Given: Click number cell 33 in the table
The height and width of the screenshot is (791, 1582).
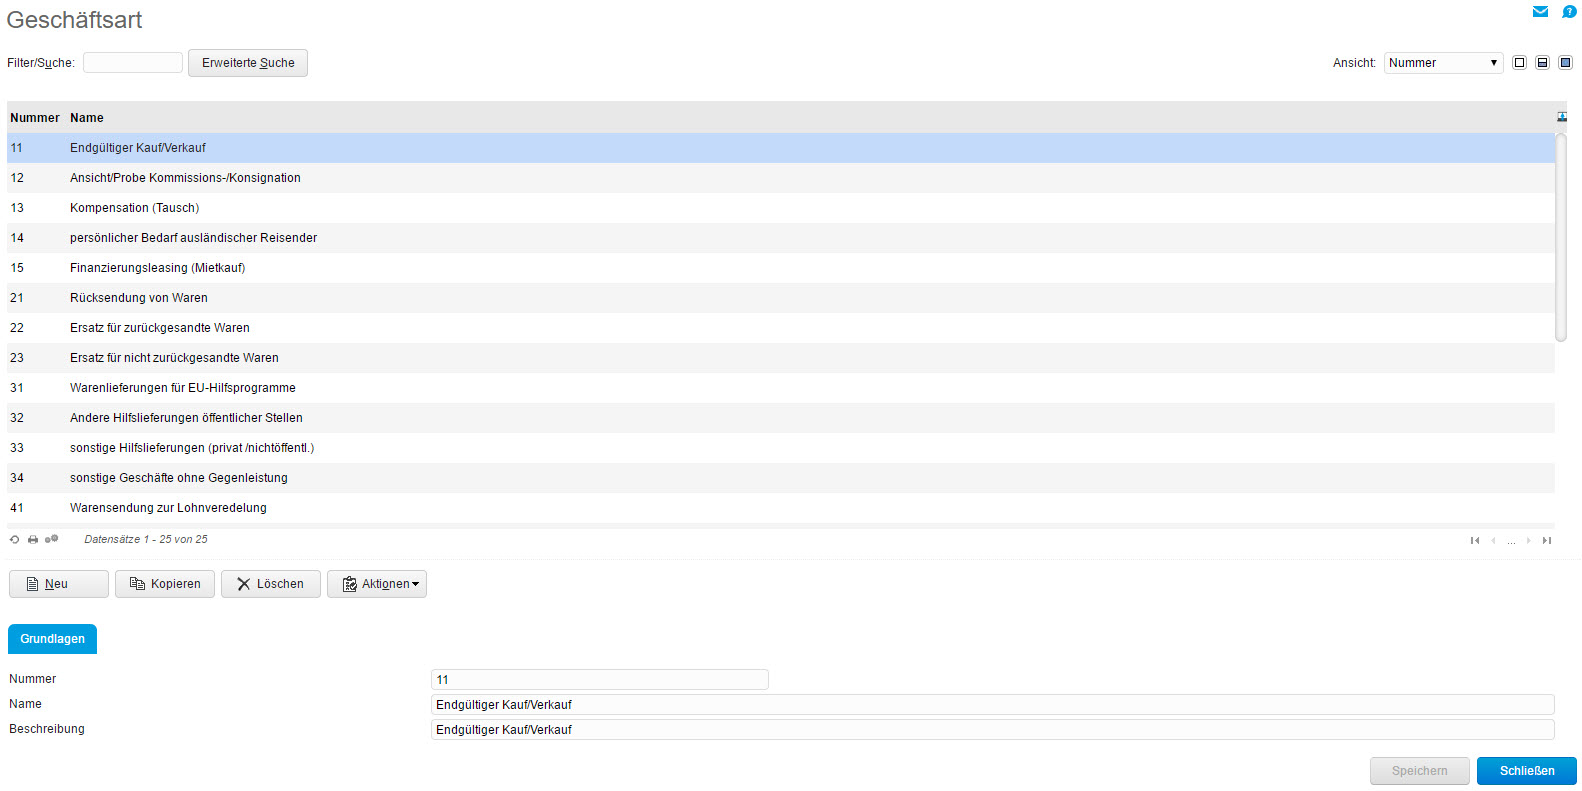Looking at the screenshot, I should pos(17,448).
